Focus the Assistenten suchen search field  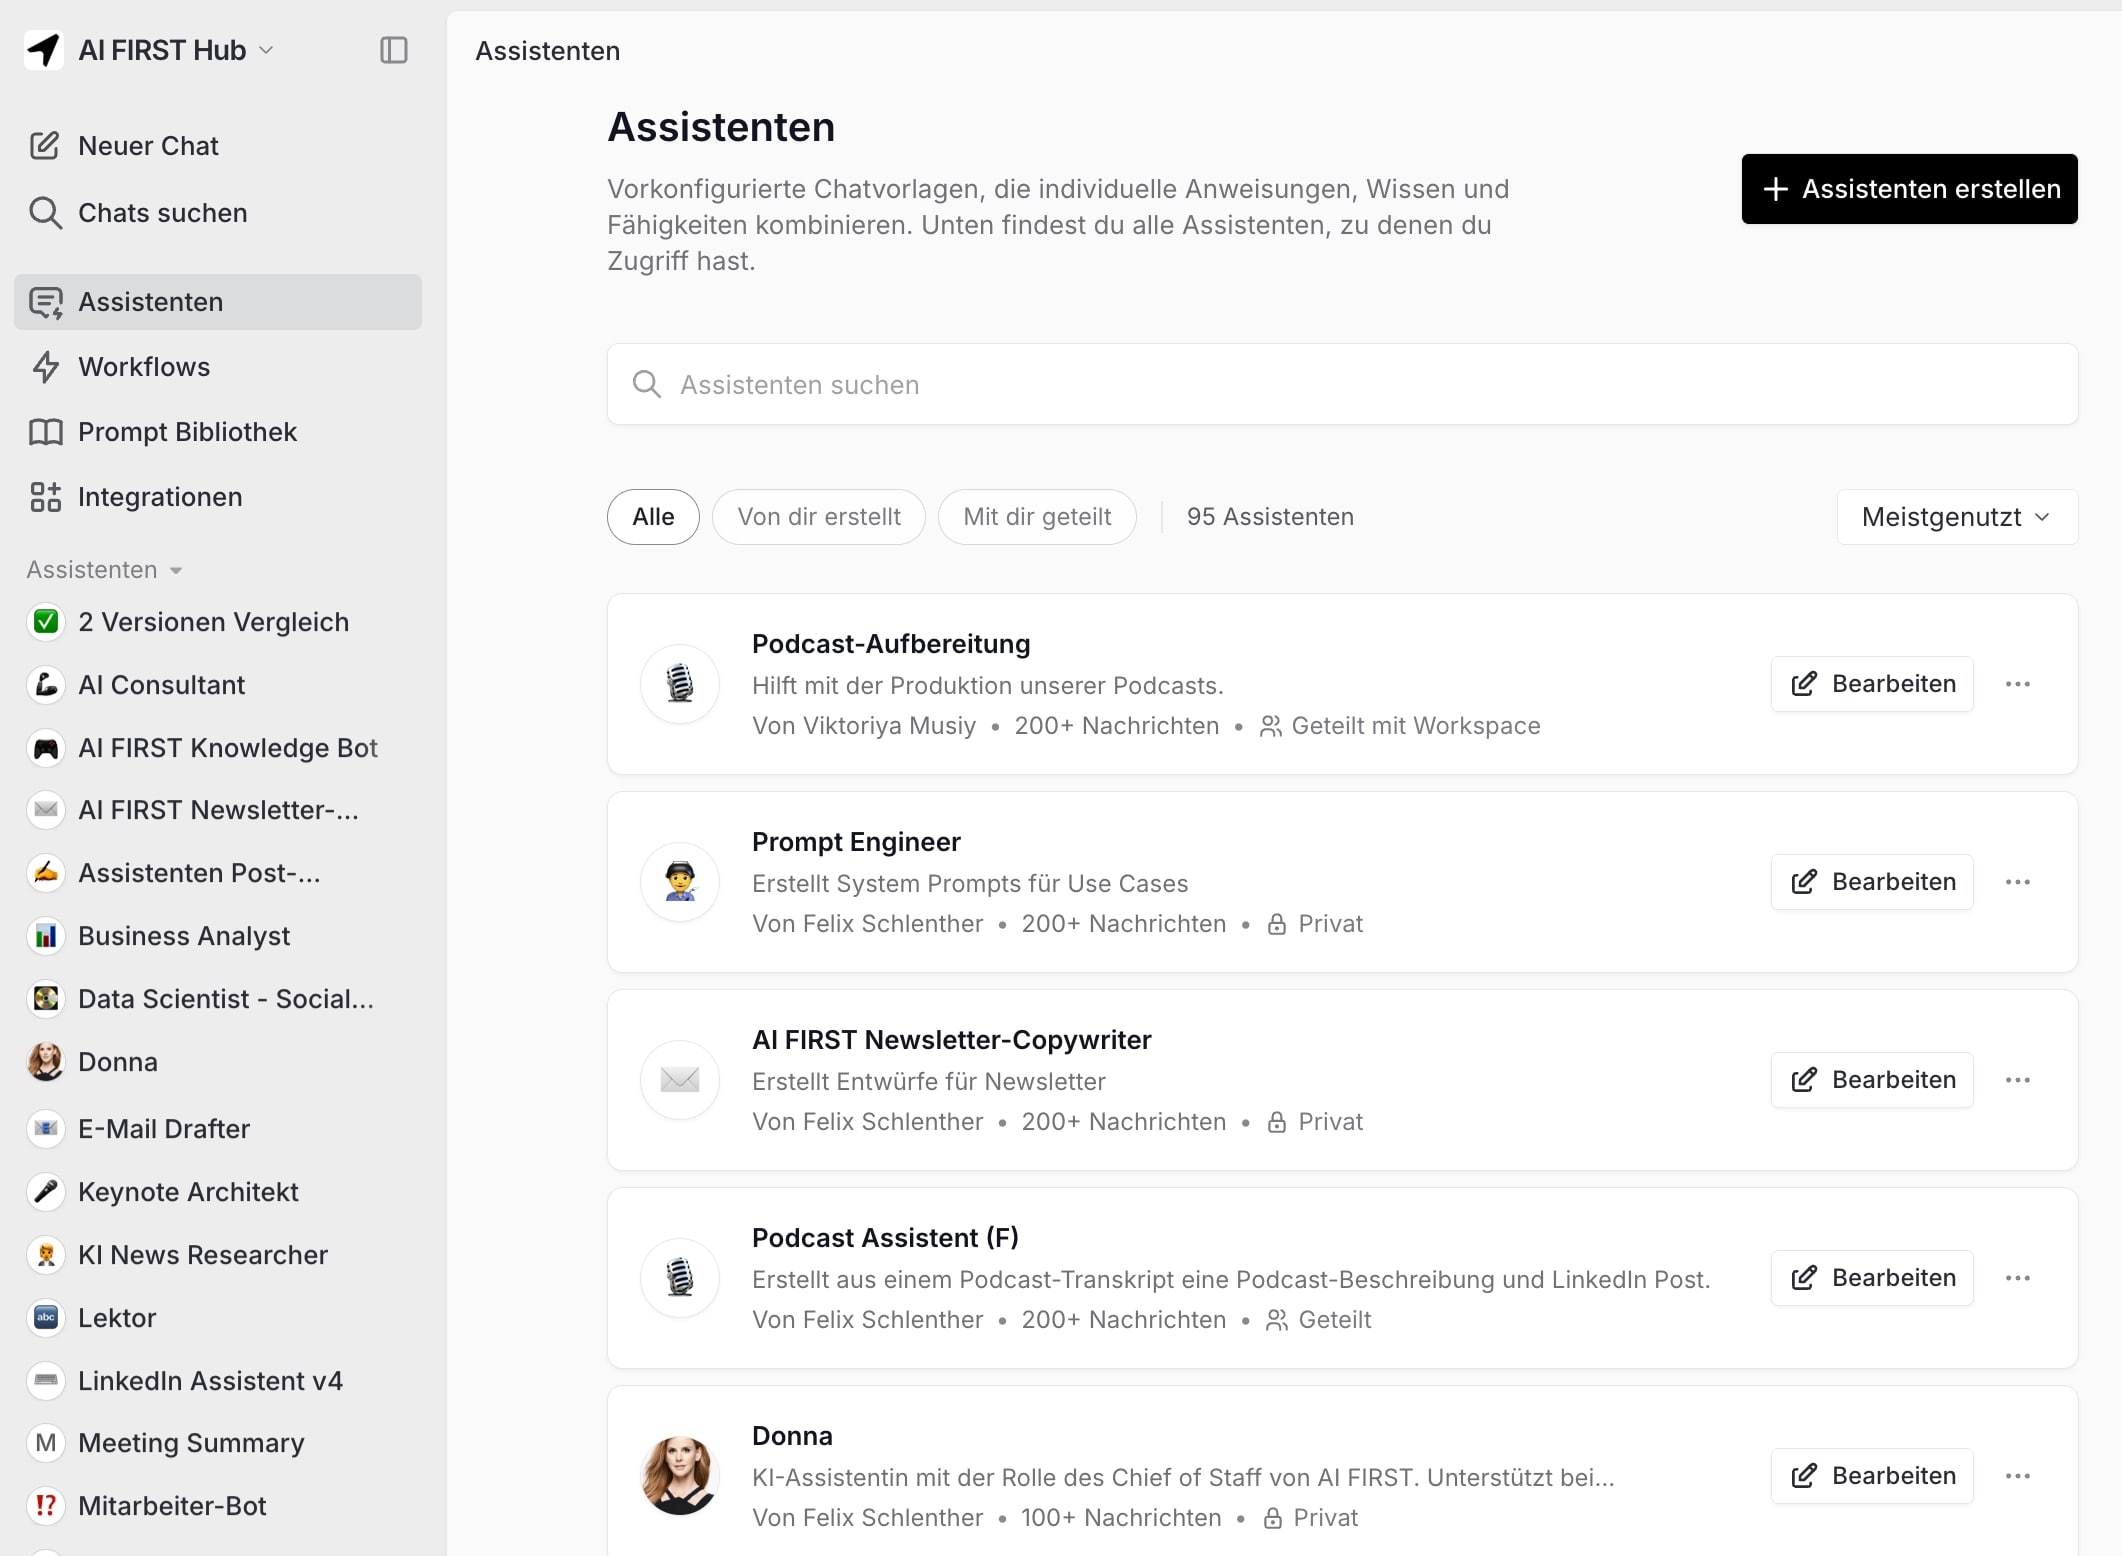(1340, 385)
